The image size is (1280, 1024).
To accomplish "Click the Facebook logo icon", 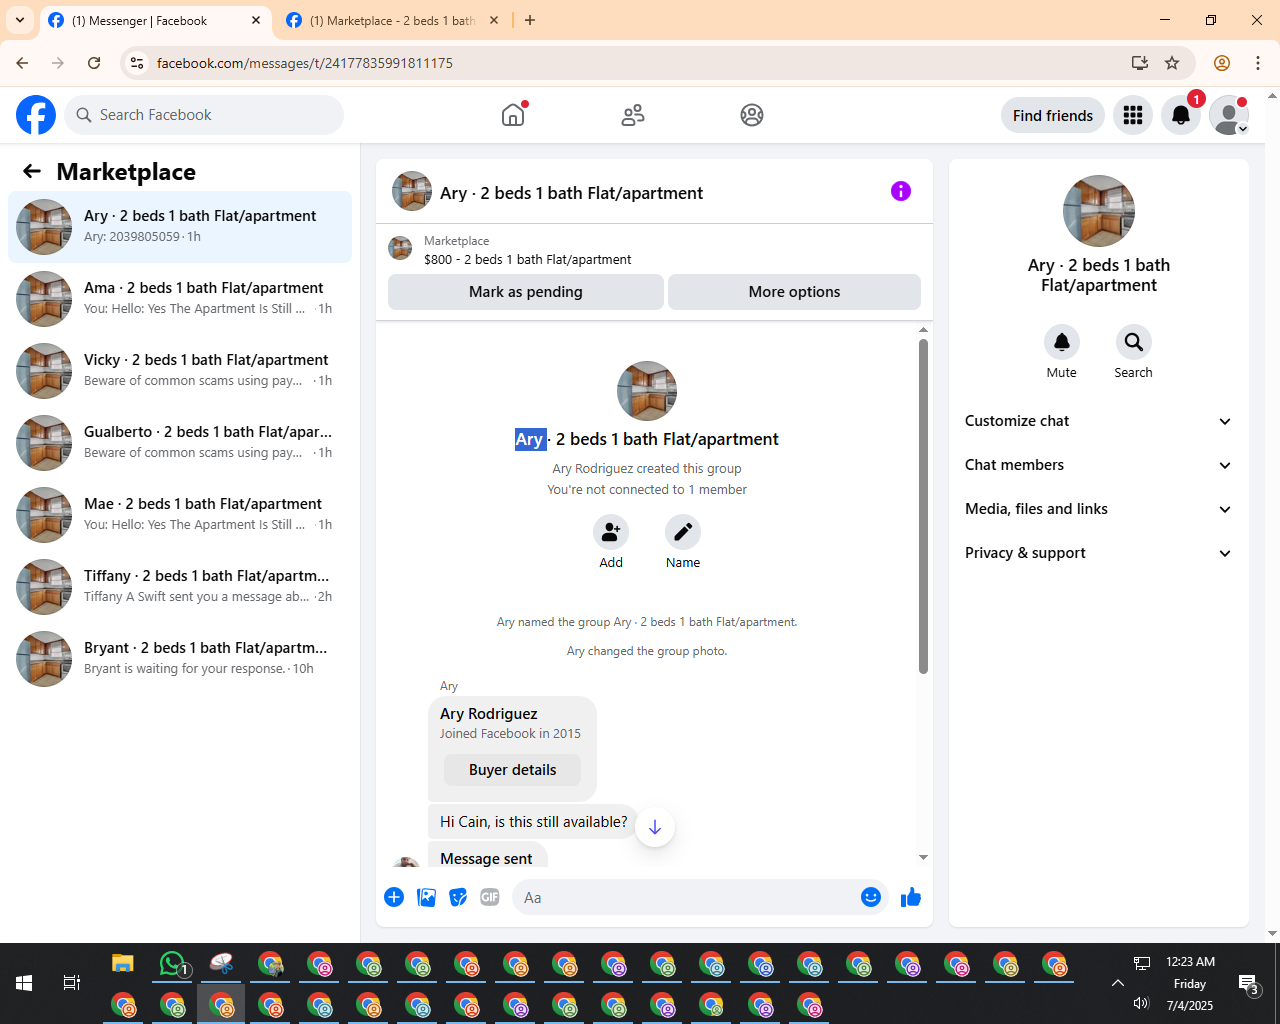I will tap(36, 115).
